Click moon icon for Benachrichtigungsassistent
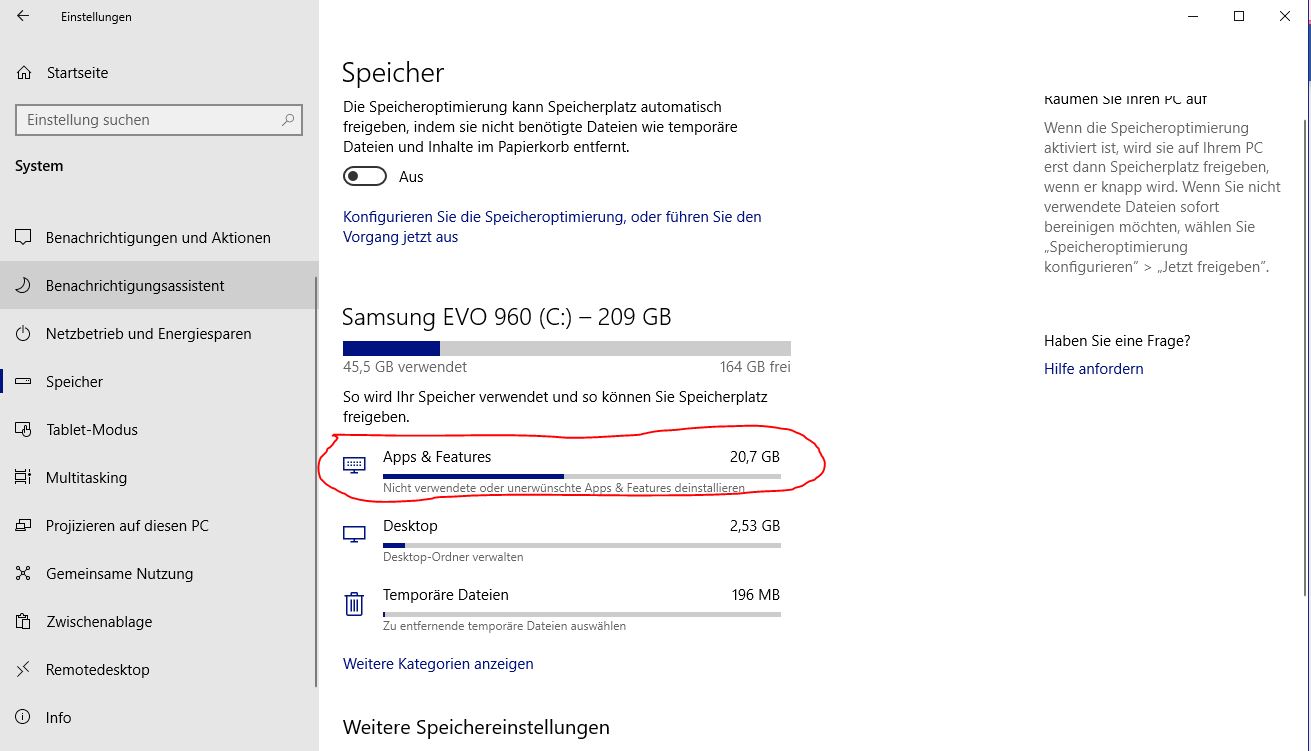The image size is (1311, 751). [24, 286]
